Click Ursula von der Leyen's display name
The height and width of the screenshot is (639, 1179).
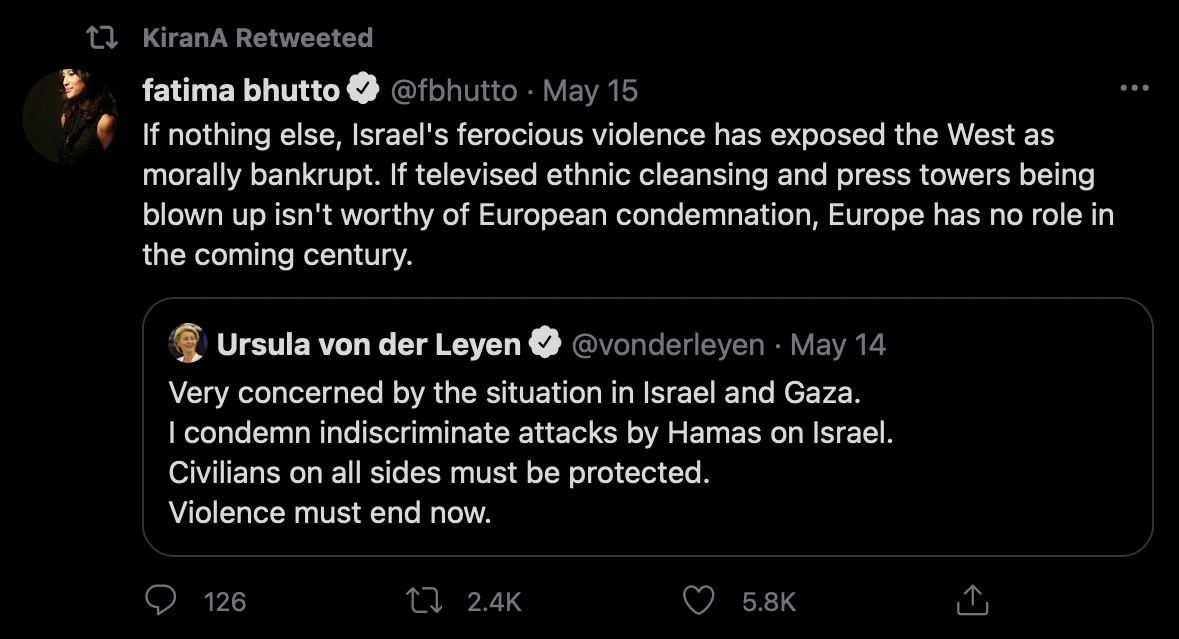click(368, 345)
